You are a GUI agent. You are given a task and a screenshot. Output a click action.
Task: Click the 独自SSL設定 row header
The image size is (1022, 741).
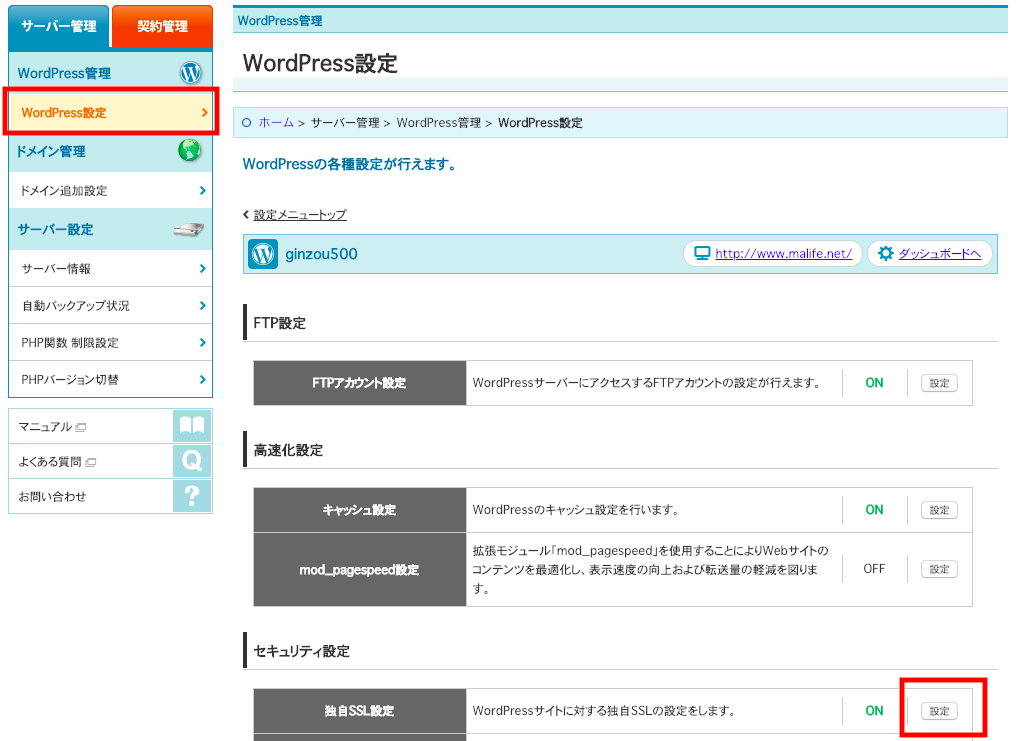[360, 711]
